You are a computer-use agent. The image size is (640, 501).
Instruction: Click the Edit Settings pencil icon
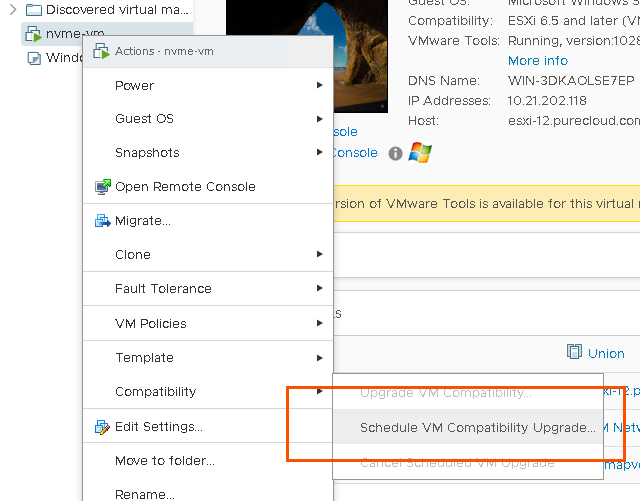102,427
